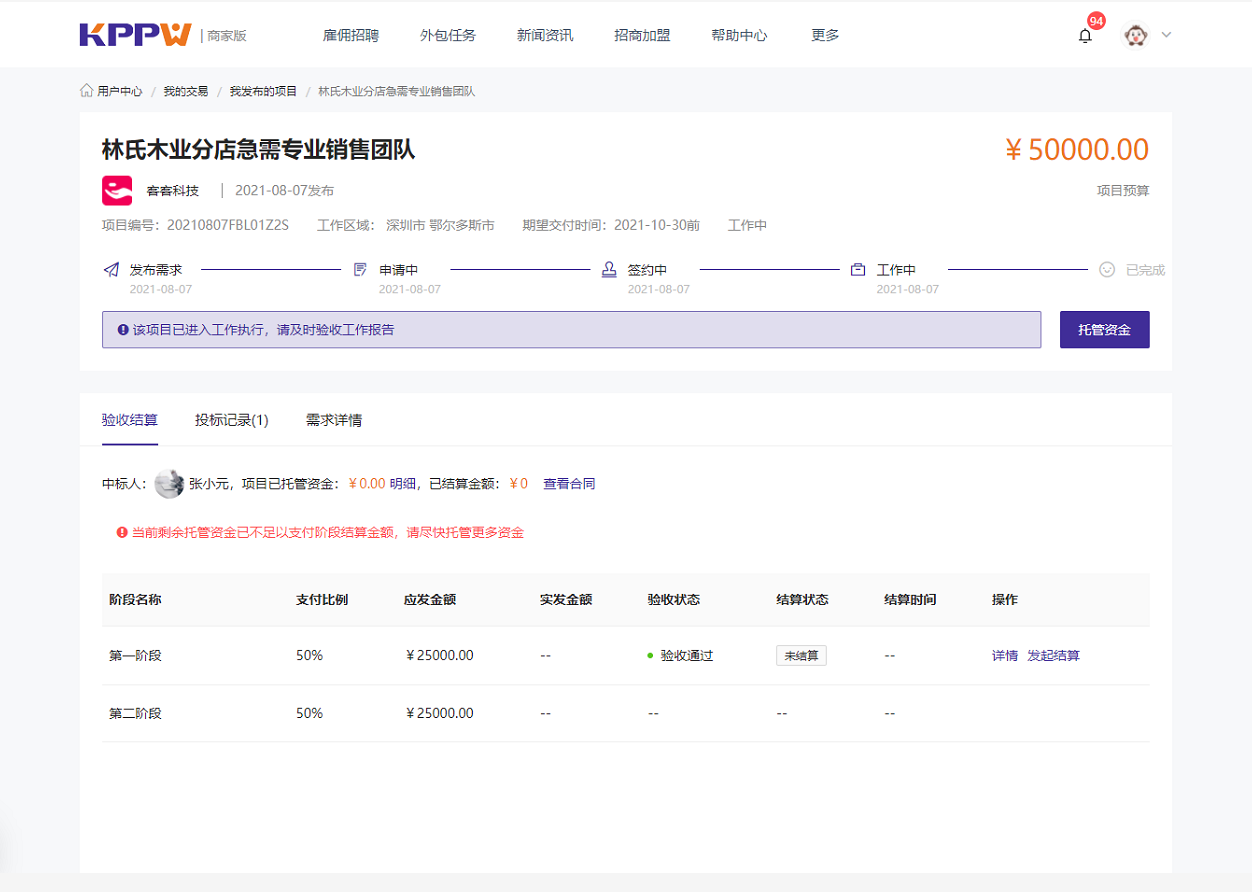Open the 招商加盟 menu
Viewport: 1252px width, 892px height.
(642, 35)
